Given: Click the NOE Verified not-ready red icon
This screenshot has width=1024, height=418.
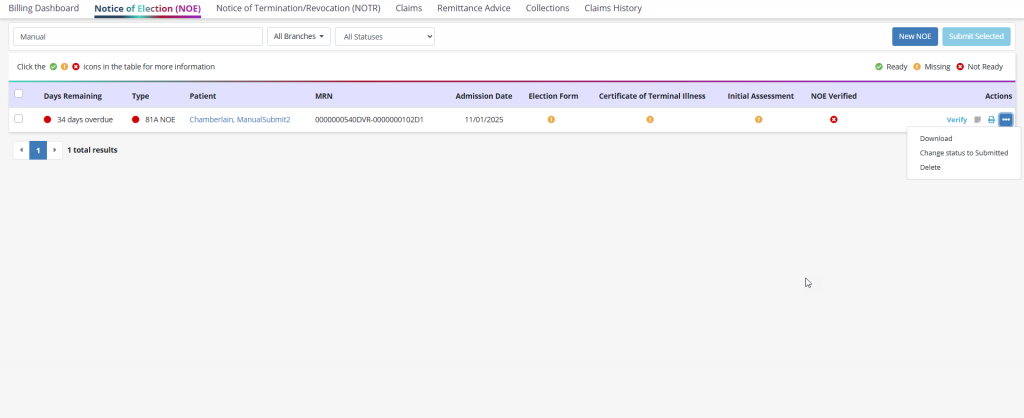Looking at the screenshot, I should [833, 119].
